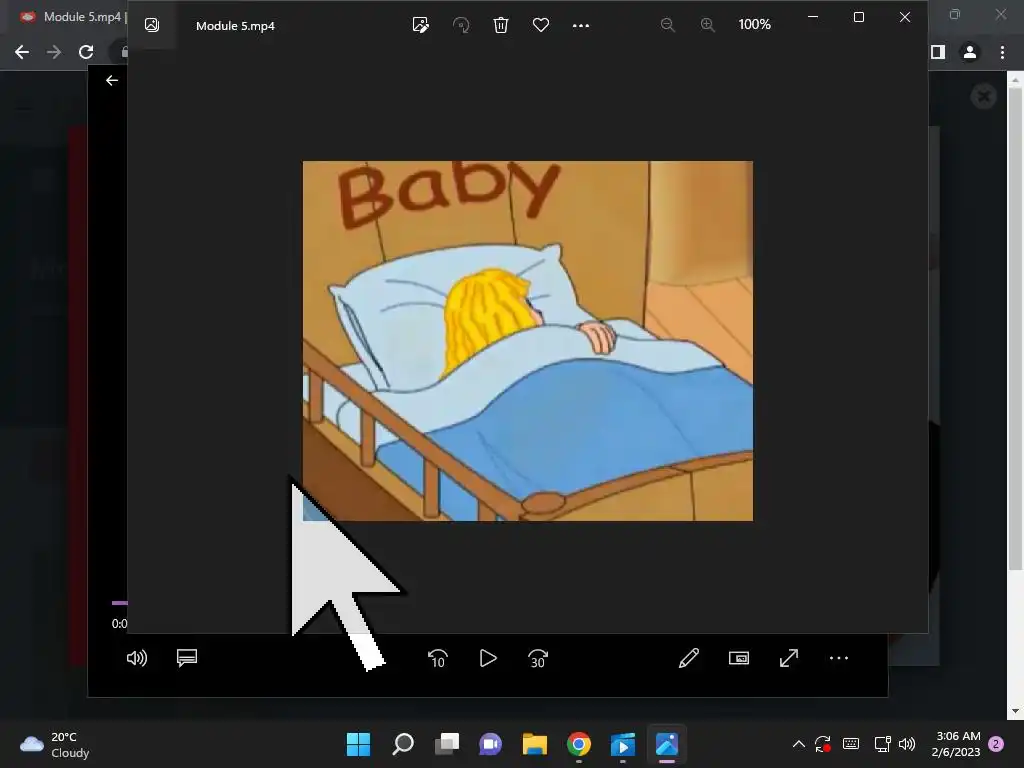Click the Baby bed cartoon image
The width and height of the screenshot is (1024, 768).
click(x=528, y=340)
